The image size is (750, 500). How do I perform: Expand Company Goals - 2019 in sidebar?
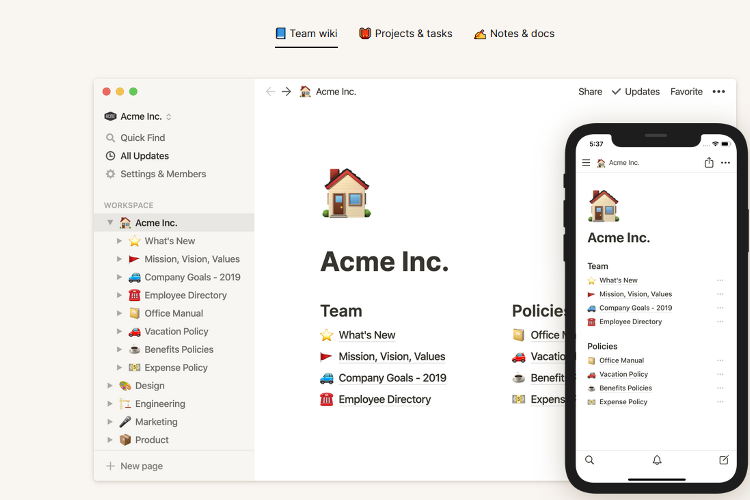coord(120,277)
